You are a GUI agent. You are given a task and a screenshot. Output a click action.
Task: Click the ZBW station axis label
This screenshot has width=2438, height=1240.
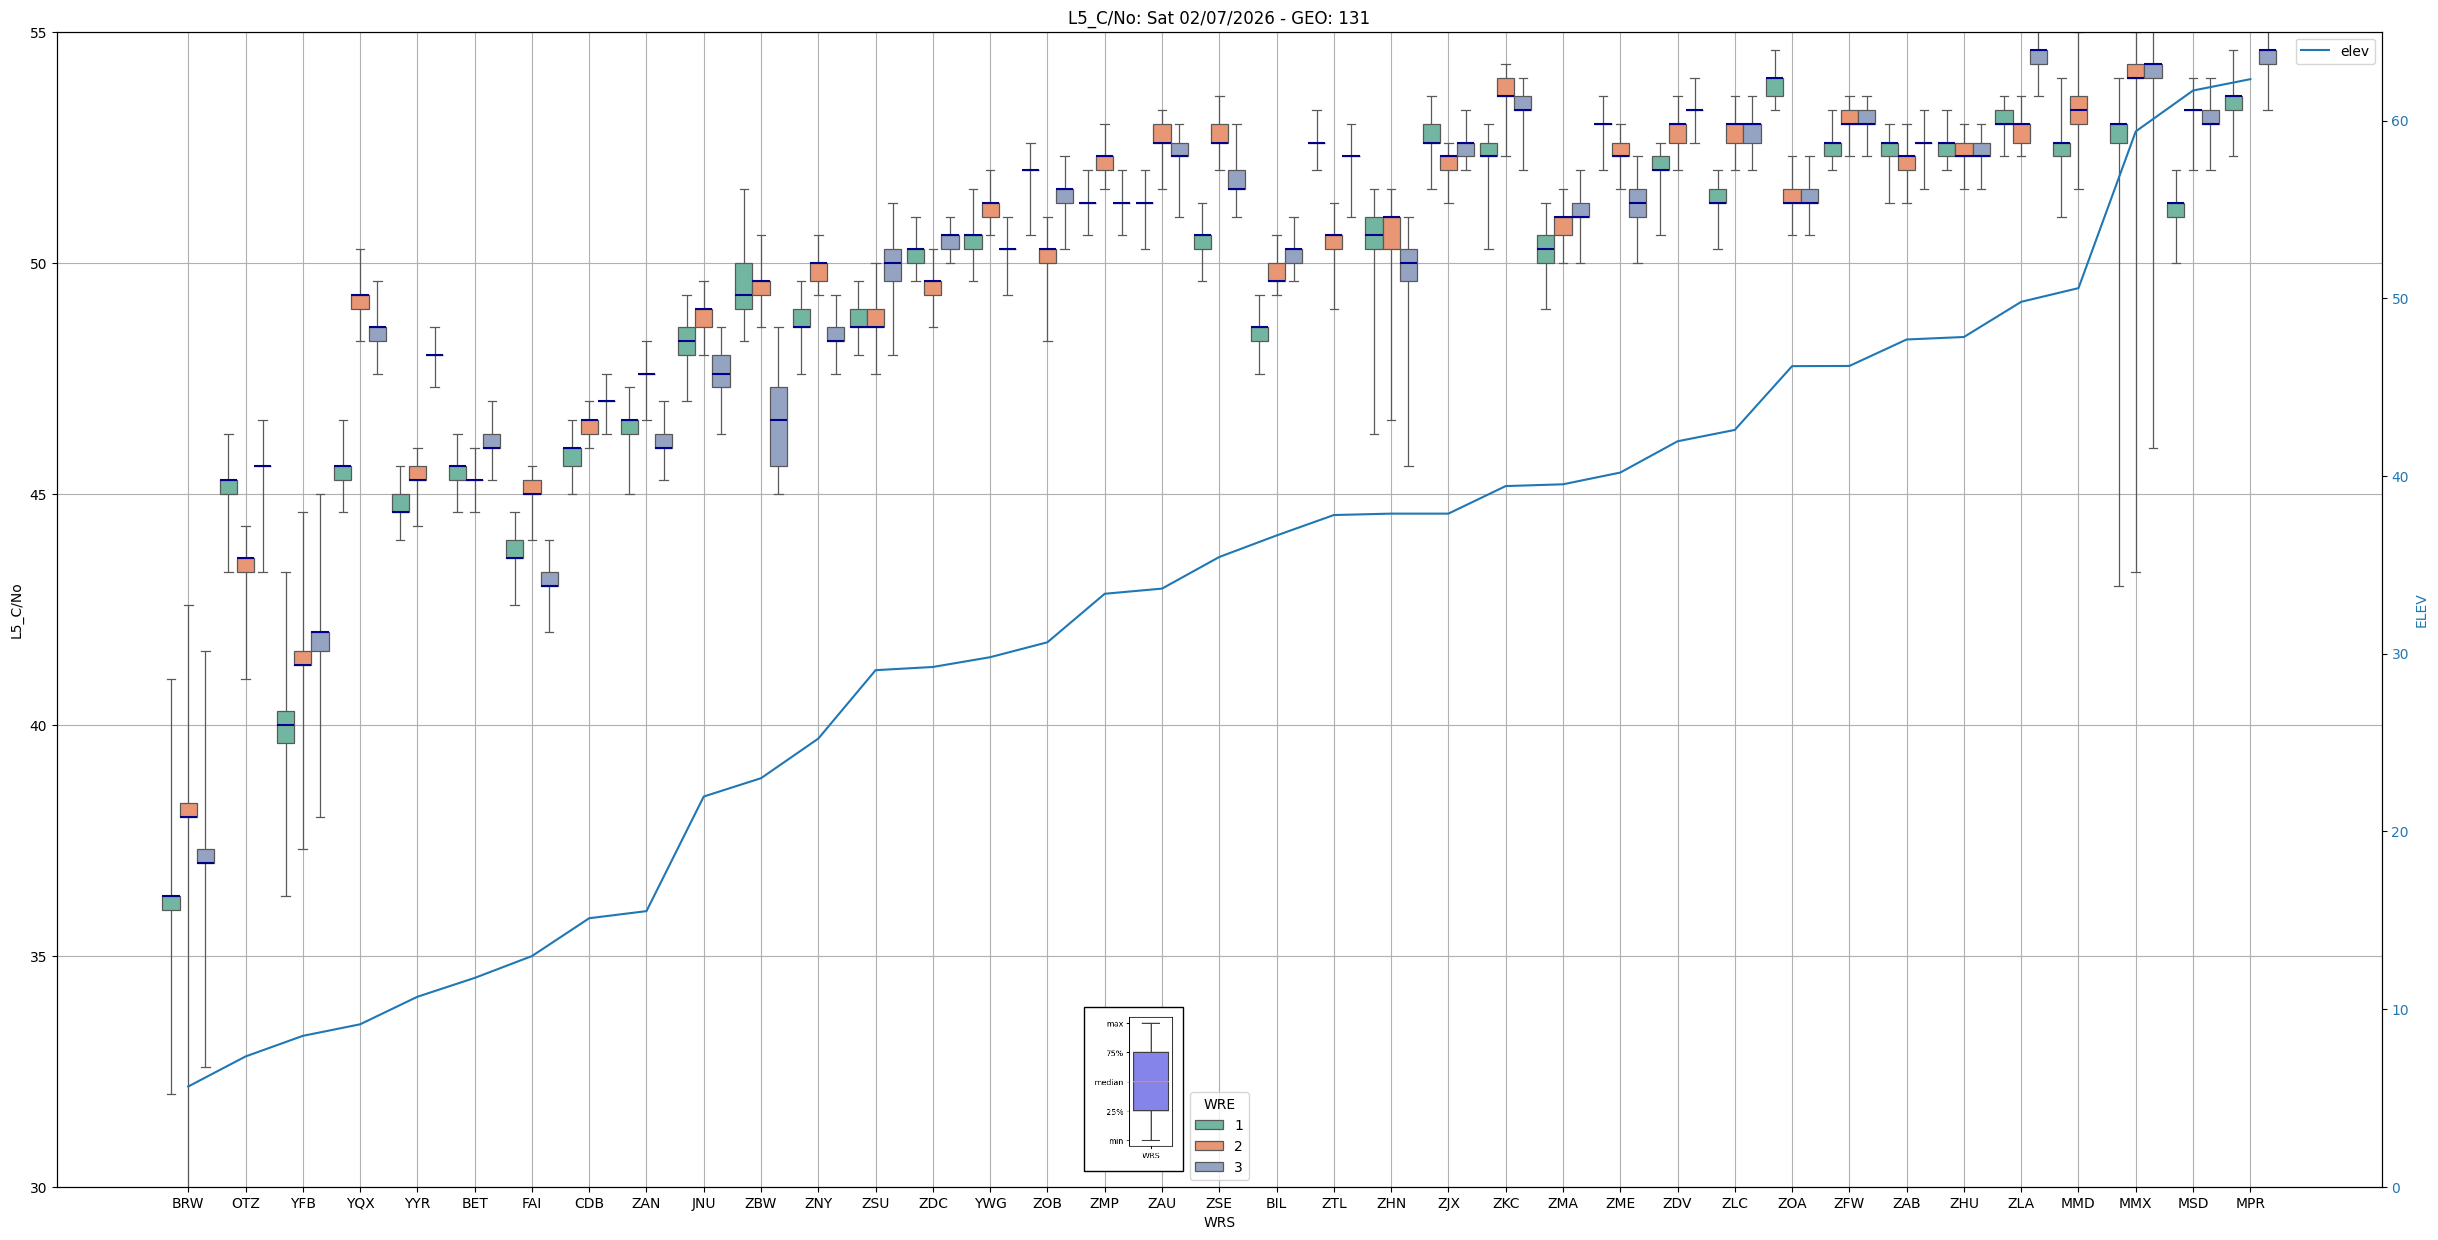[x=761, y=1203]
